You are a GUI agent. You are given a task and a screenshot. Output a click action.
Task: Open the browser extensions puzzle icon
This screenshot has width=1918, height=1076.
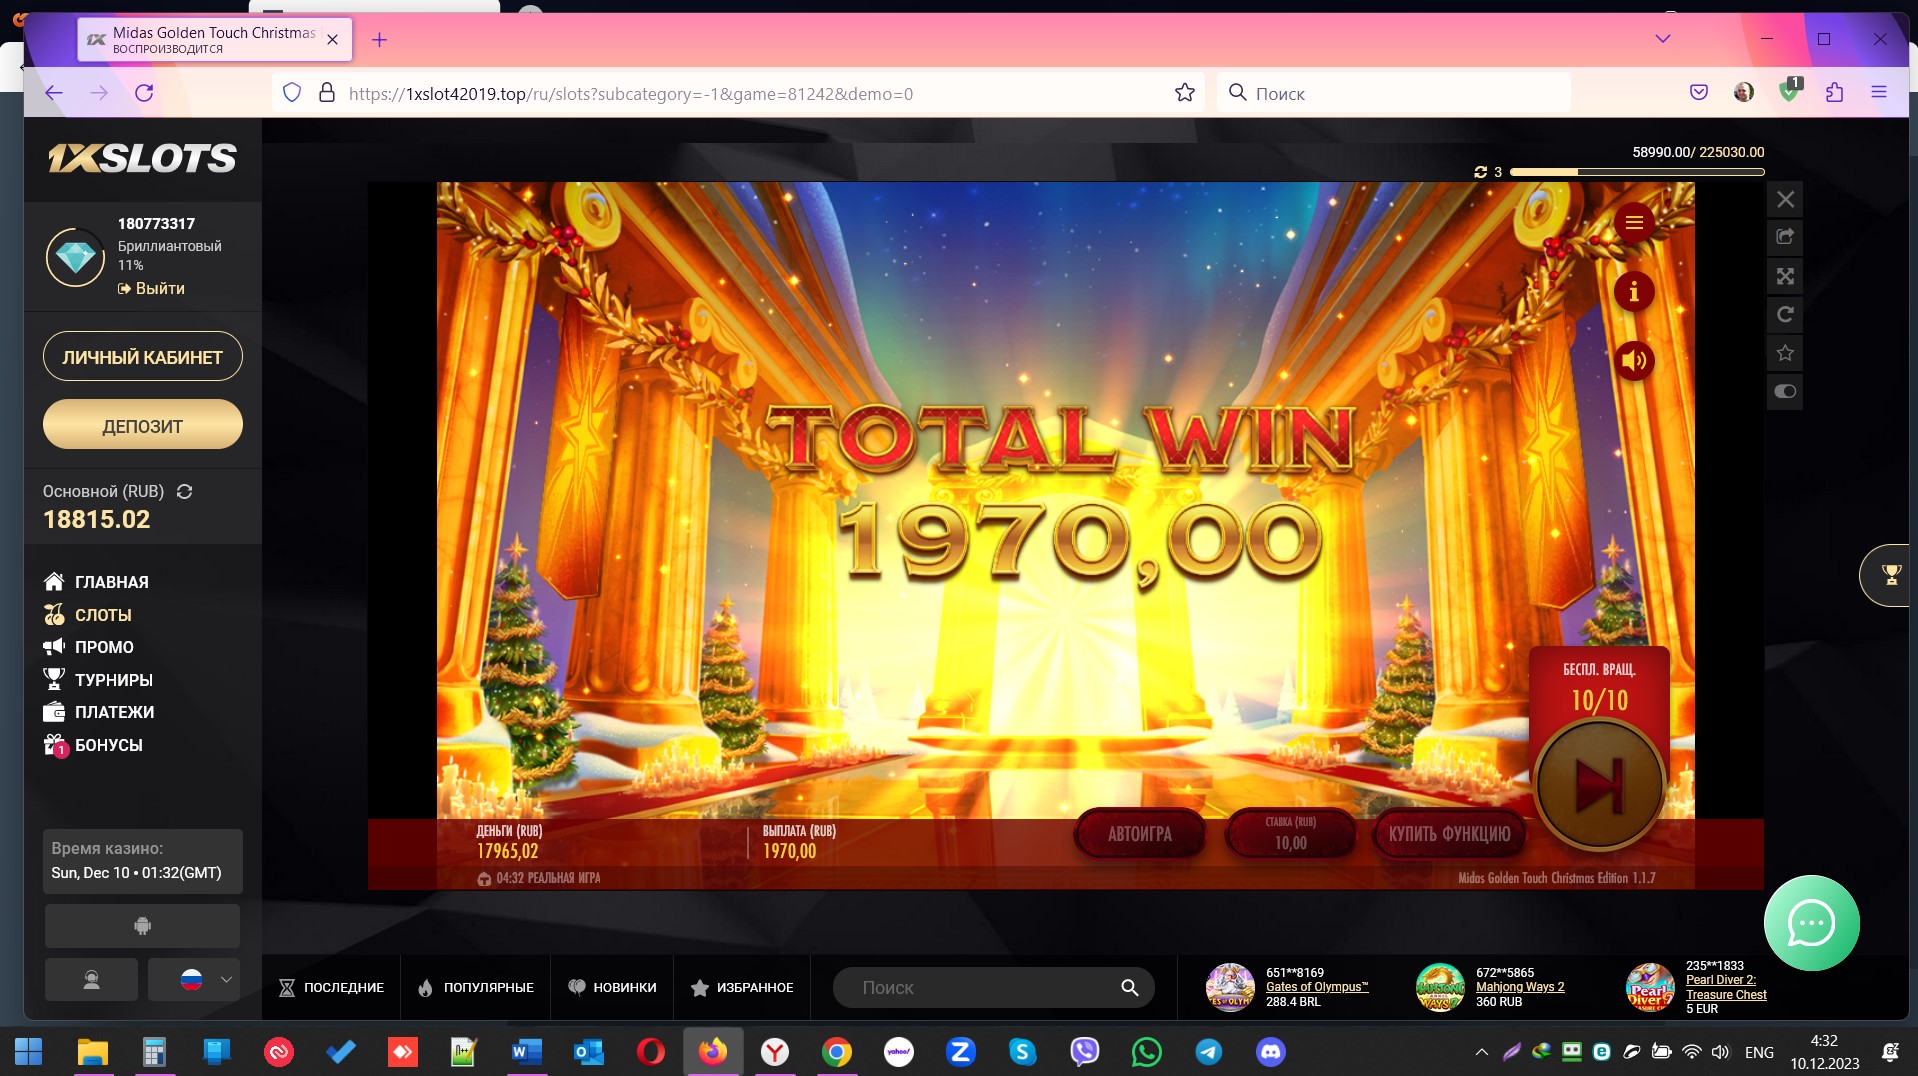(1834, 93)
